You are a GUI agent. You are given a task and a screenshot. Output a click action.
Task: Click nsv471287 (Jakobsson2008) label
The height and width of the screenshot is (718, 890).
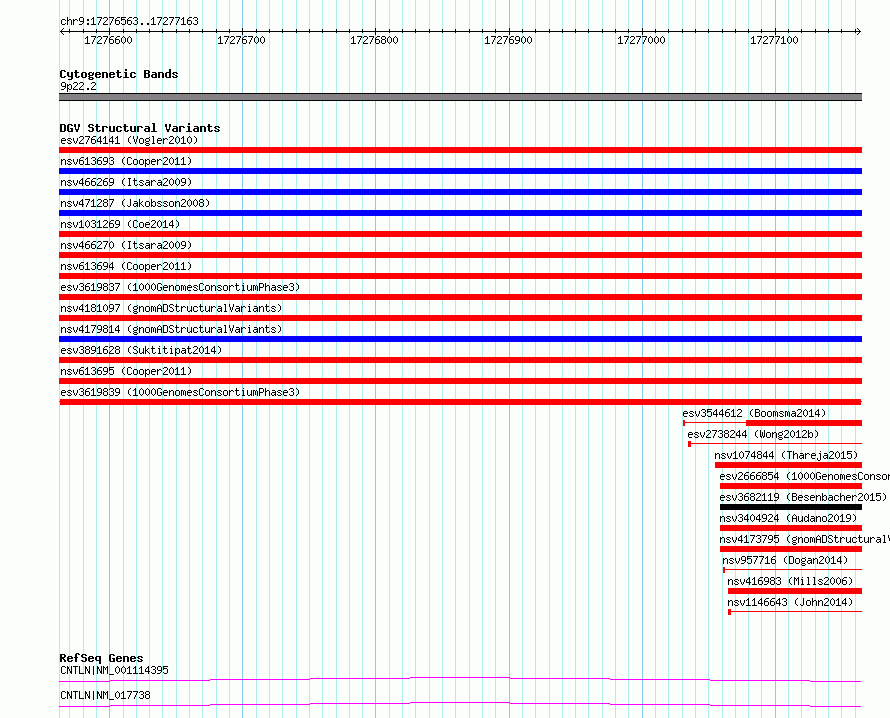point(135,203)
